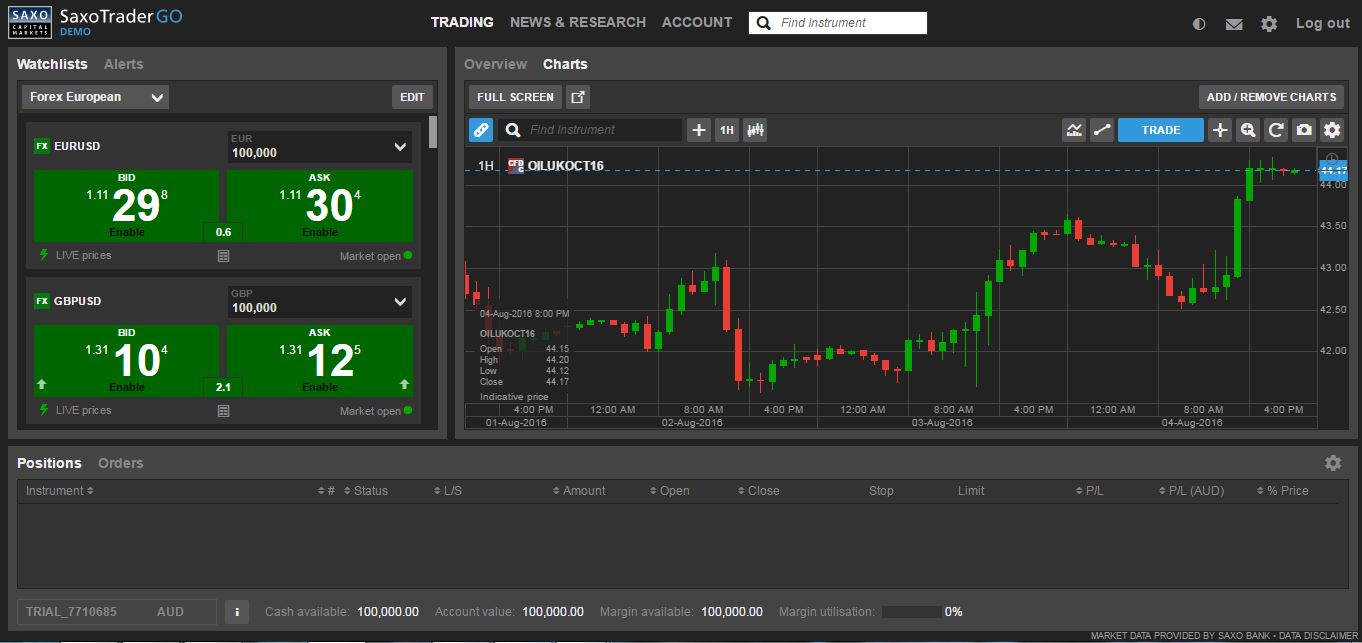The image size is (1362, 643).
Task: Click the 44.17 price marker on chart axis
Action: (x=1334, y=170)
